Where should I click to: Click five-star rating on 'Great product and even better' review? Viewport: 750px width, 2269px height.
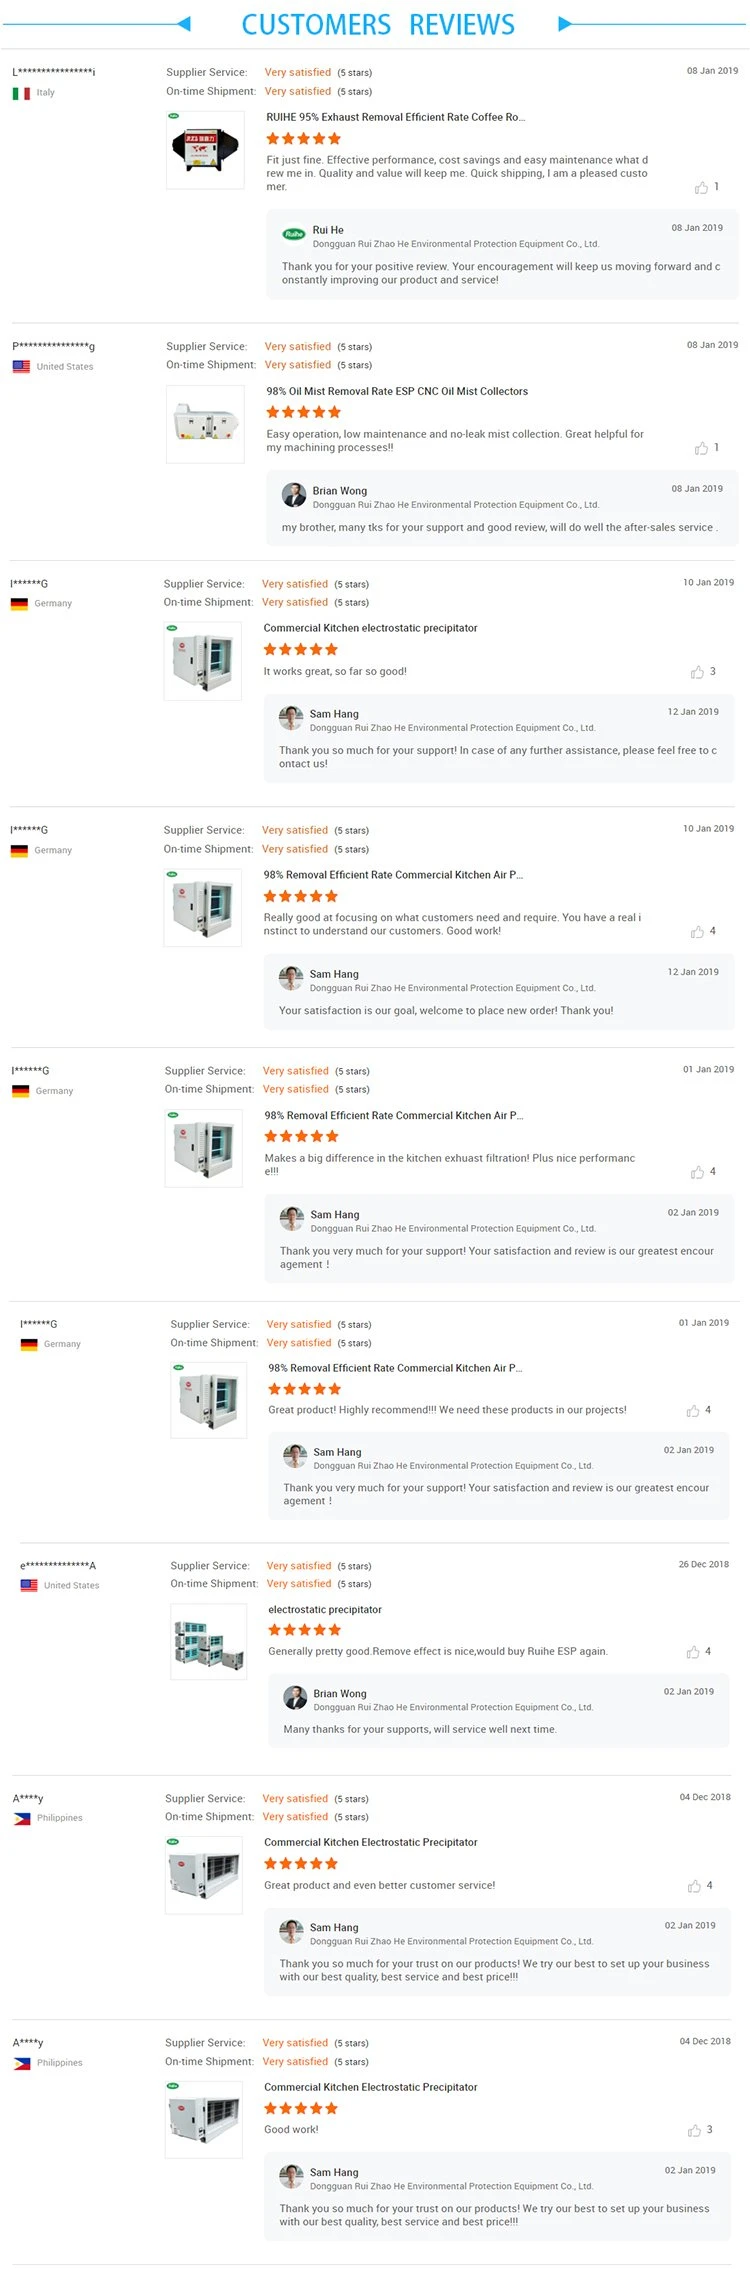coord(301,1863)
